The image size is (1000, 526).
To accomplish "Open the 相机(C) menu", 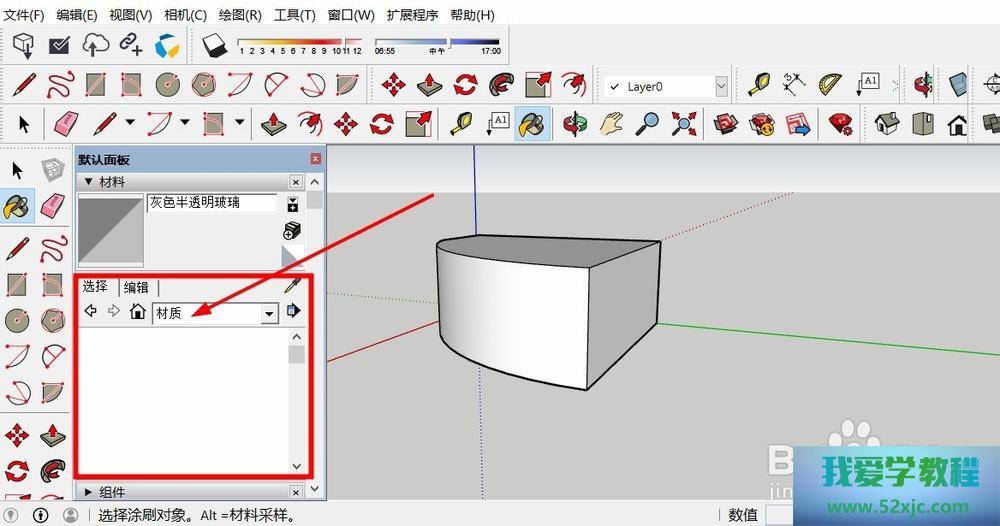I will click(185, 15).
